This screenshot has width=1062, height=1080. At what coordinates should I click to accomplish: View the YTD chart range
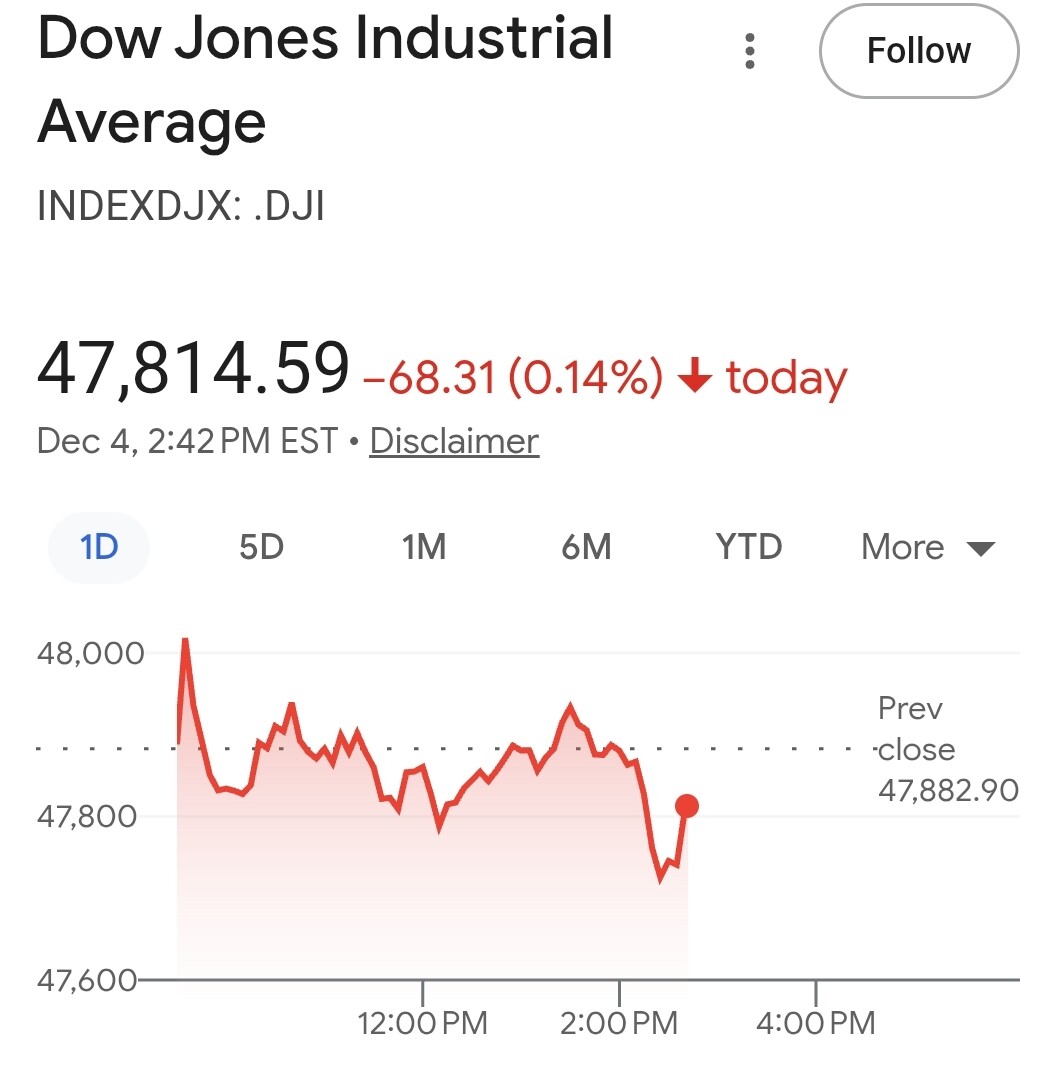749,547
